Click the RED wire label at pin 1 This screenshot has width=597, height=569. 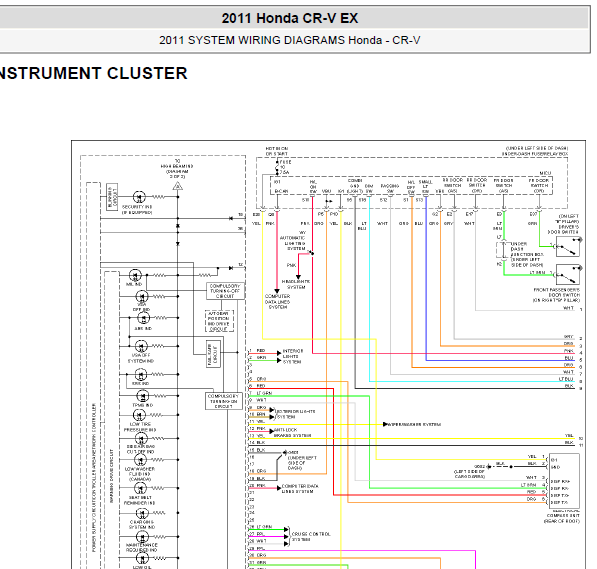click(x=261, y=350)
